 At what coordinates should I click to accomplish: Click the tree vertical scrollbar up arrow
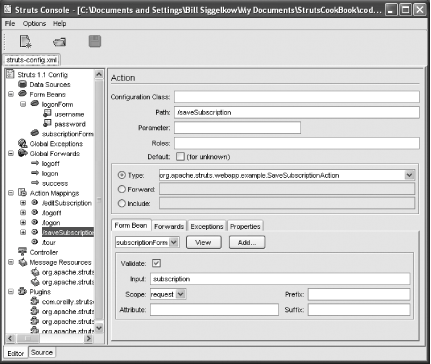pos(99,74)
